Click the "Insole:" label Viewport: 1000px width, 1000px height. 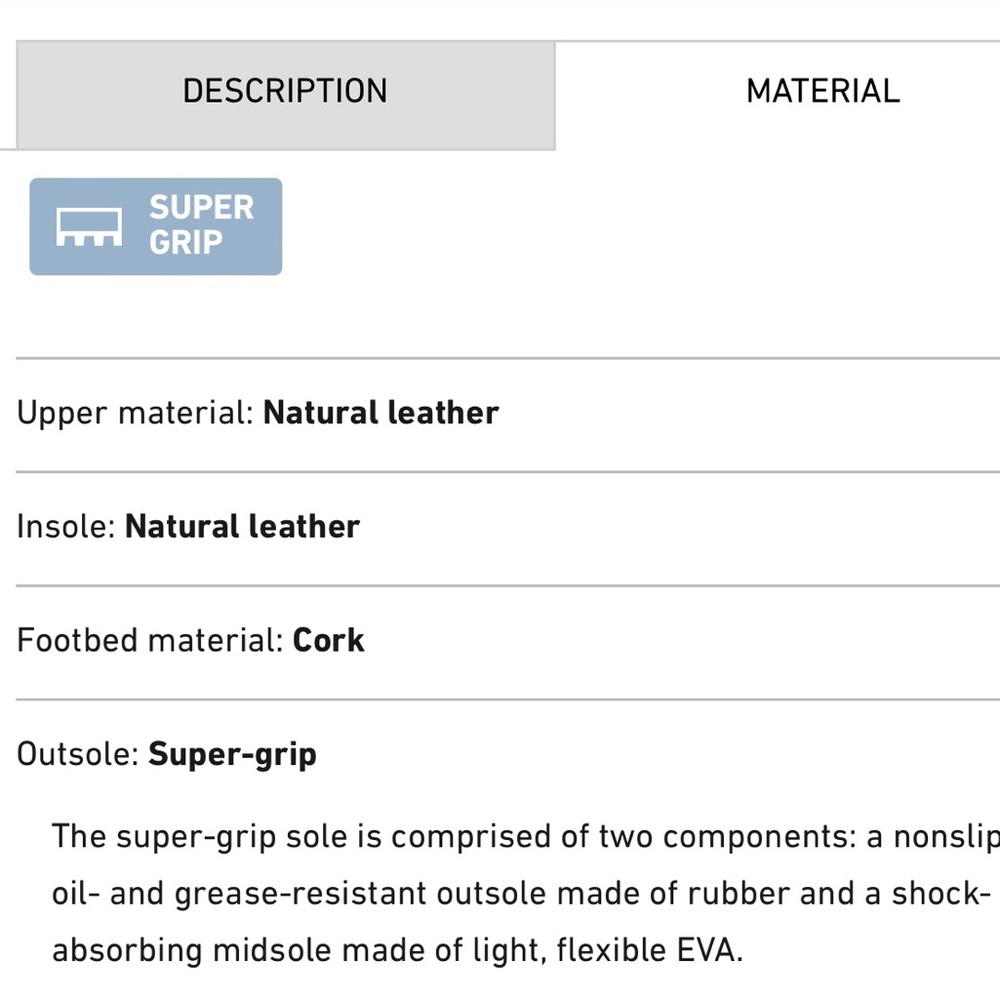coord(67,527)
